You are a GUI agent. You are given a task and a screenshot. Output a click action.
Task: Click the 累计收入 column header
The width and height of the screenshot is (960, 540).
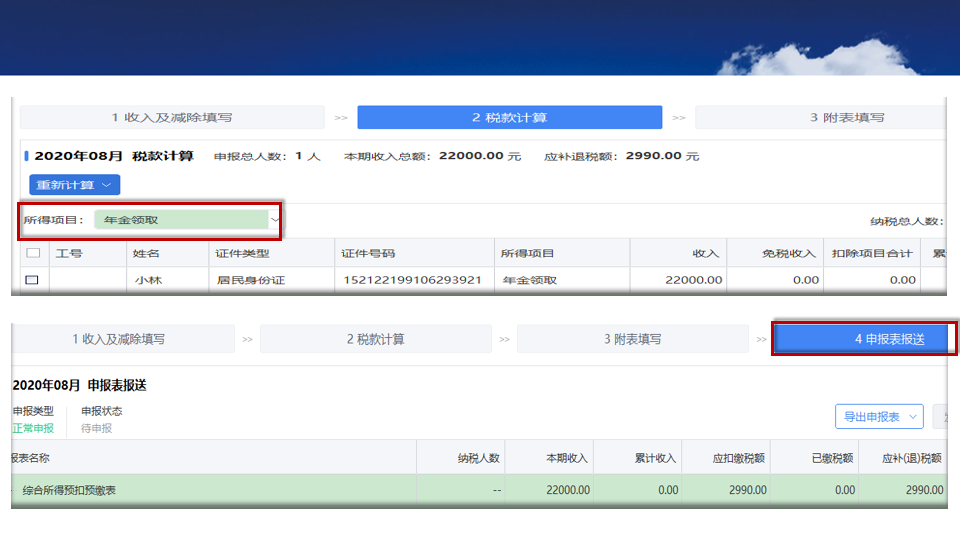pyautogui.click(x=655, y=458)
